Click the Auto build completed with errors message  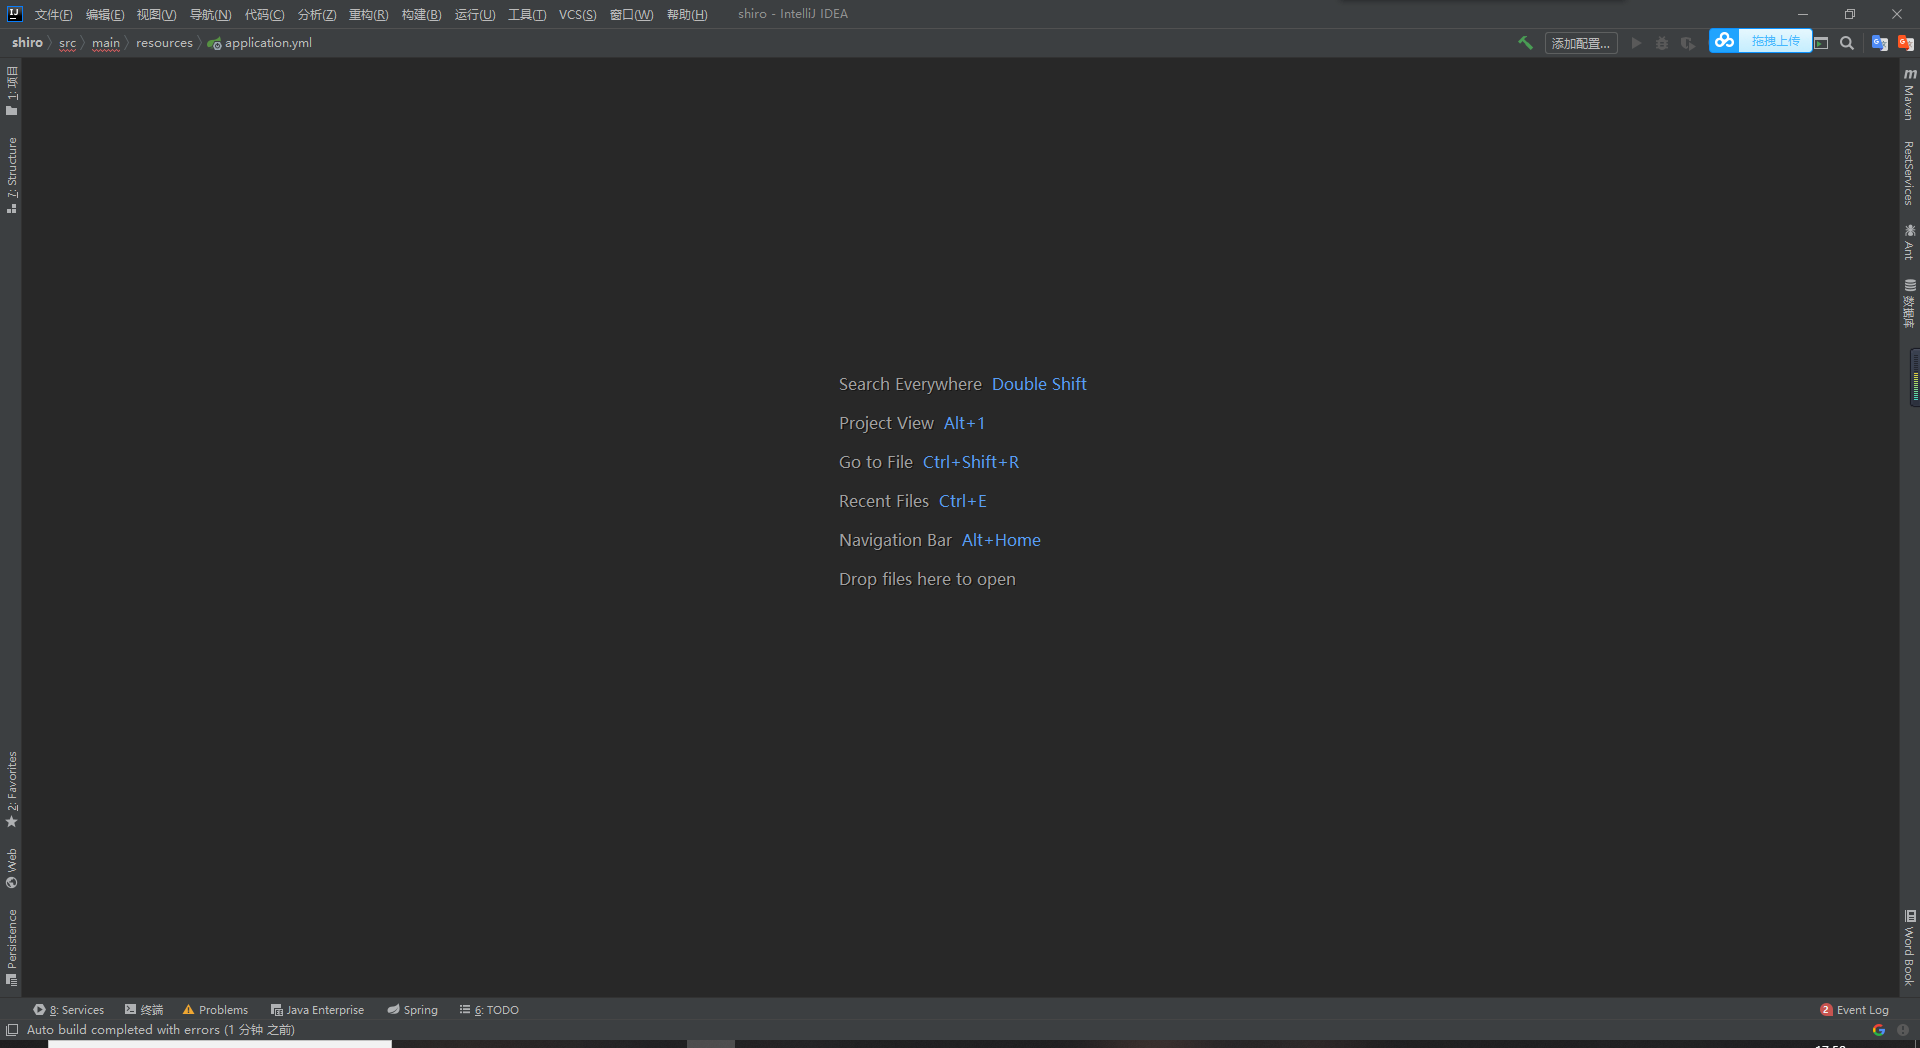161,1030
